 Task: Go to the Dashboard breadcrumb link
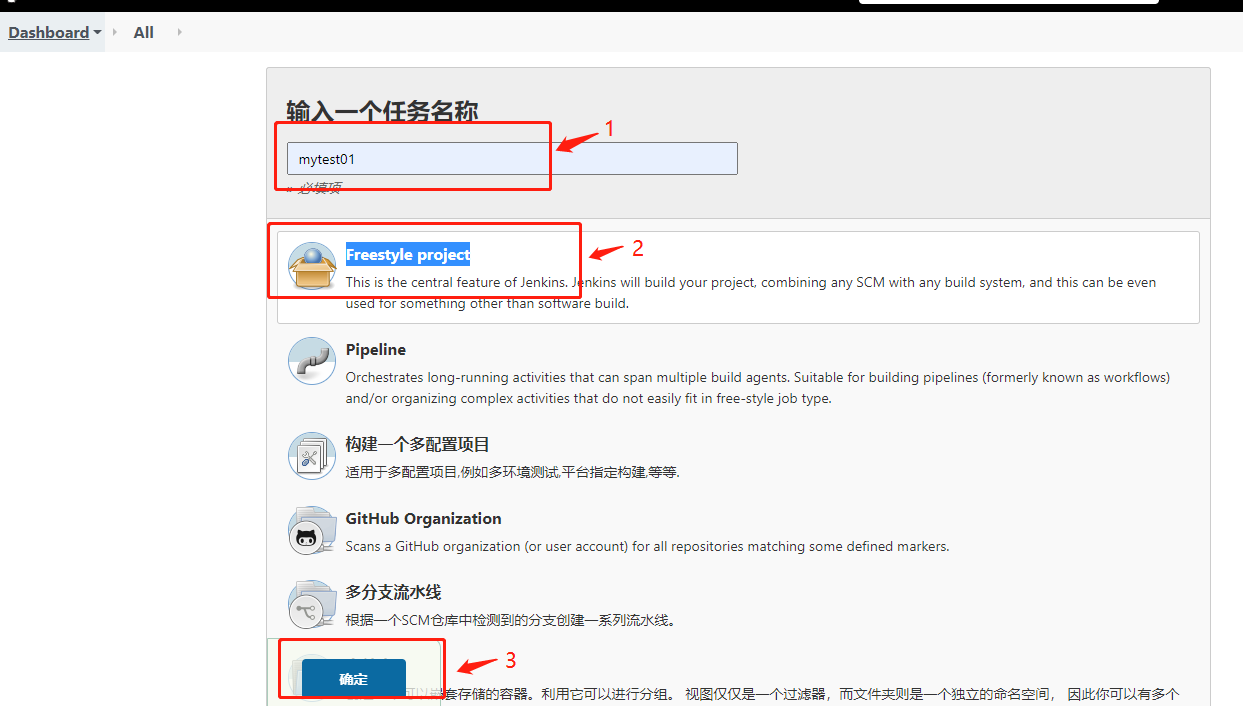click(x=49, y=32)
